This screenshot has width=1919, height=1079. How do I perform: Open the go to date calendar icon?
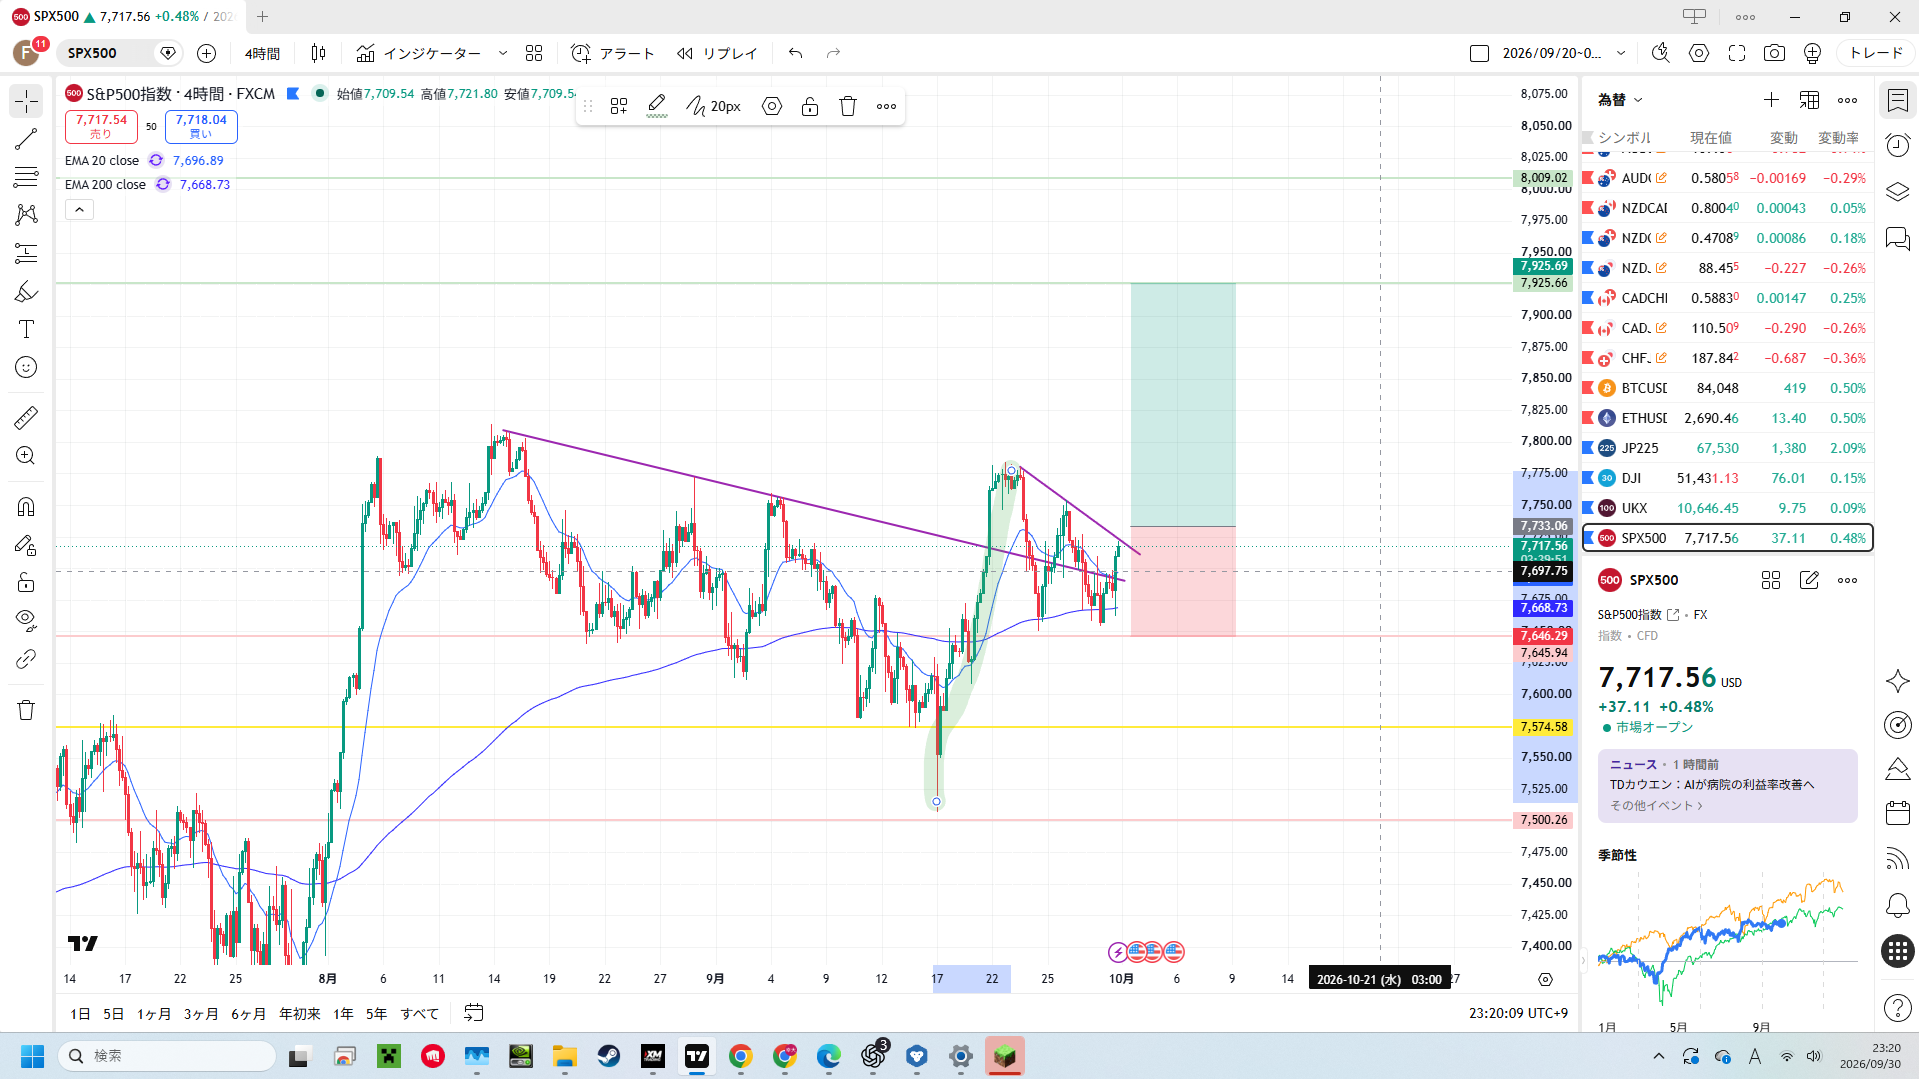point(474,1013)
